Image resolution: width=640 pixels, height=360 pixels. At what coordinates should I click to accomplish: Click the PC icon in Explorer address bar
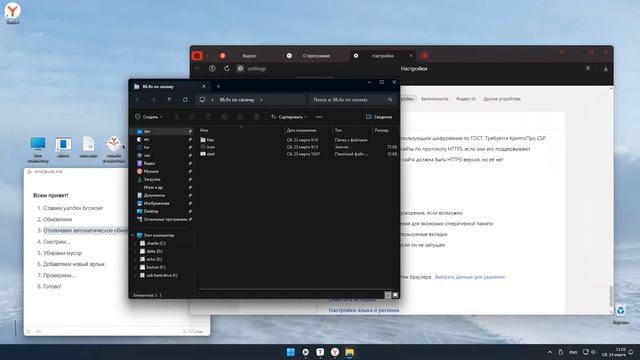202,100
